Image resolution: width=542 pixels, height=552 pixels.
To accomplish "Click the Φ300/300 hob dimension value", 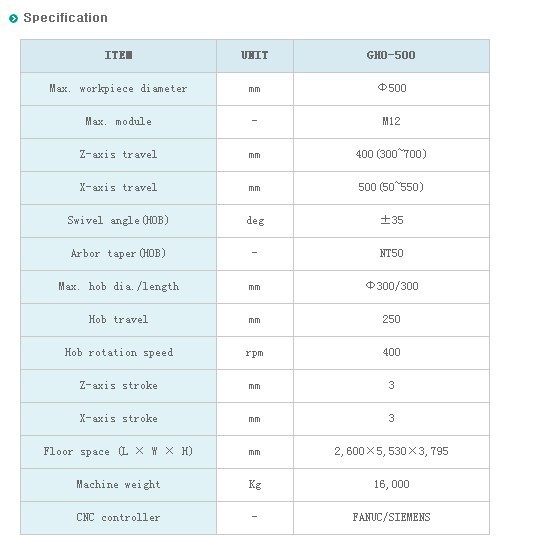I will (392, 286).
